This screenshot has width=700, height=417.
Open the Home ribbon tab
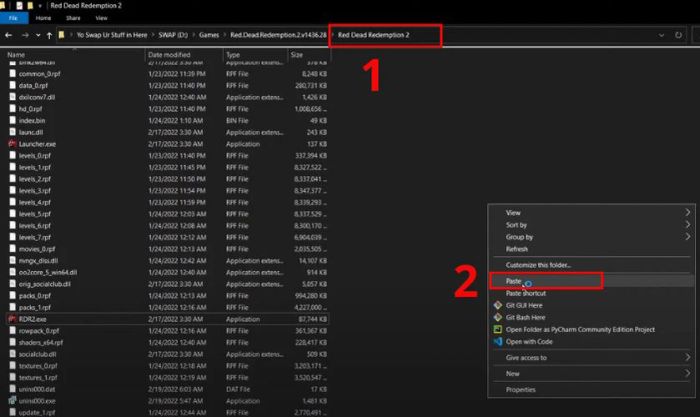43,18
